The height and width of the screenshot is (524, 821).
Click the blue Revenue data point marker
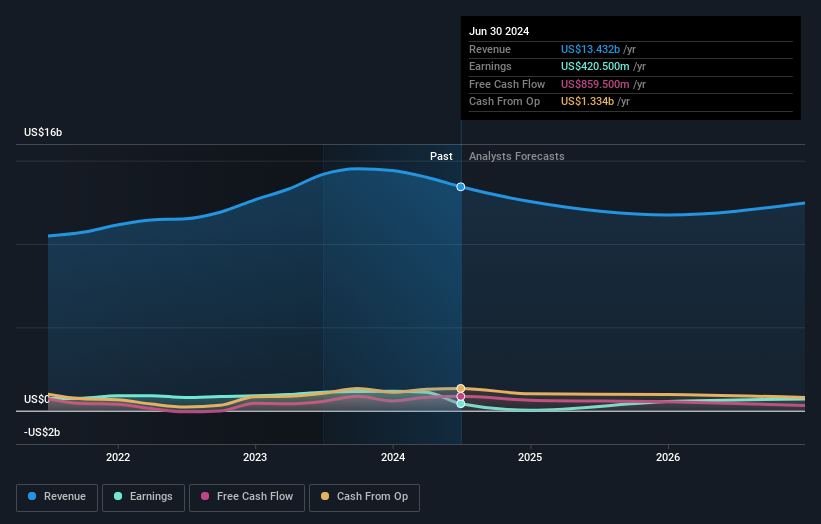point(461,187)
